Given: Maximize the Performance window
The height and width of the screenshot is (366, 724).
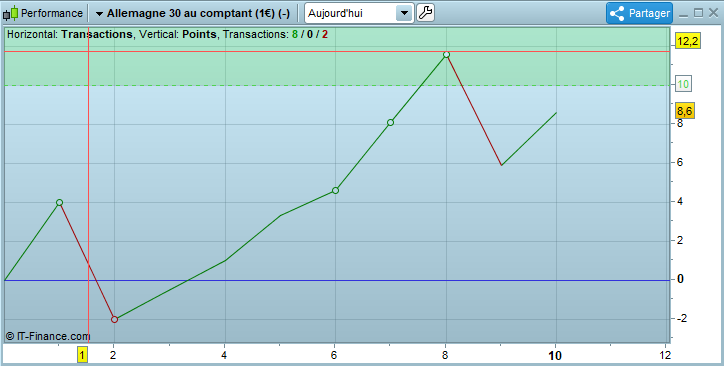Looking at the screenshot, I should (698, 13).
